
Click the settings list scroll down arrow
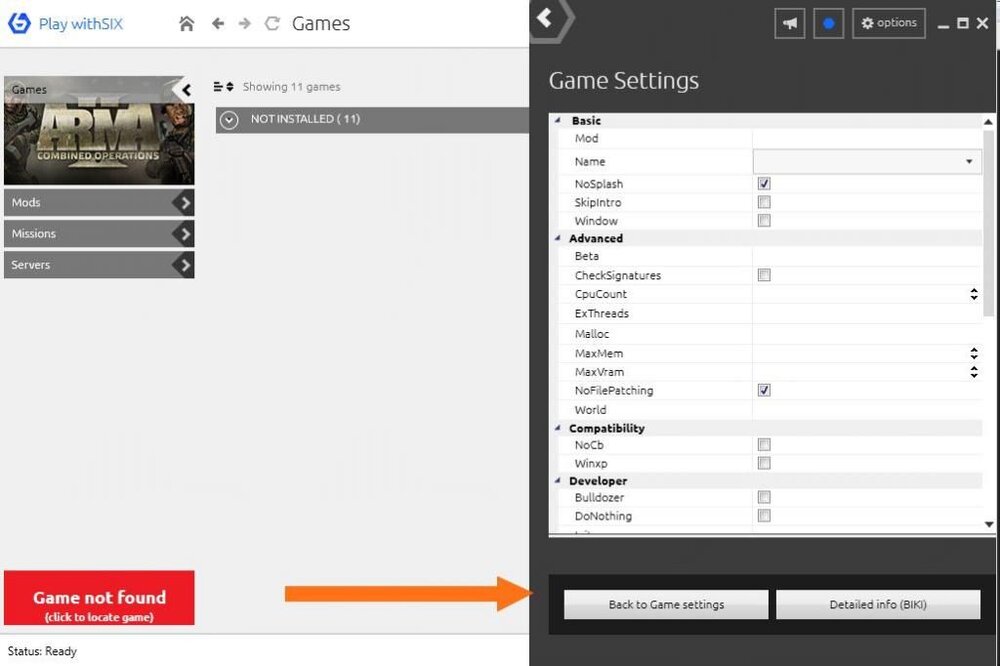[x=989, y=524]
